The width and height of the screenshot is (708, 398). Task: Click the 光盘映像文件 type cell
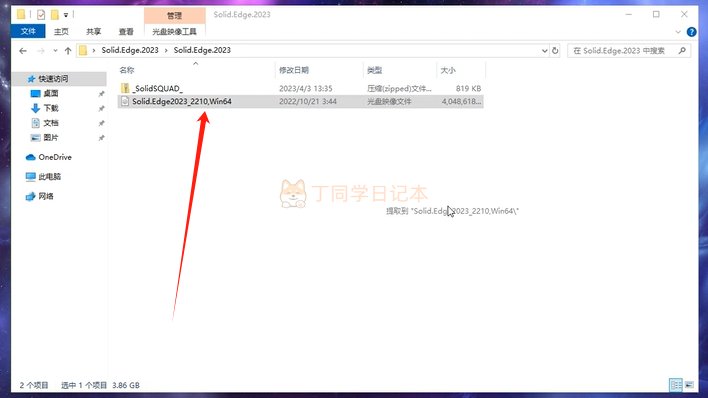389,101
